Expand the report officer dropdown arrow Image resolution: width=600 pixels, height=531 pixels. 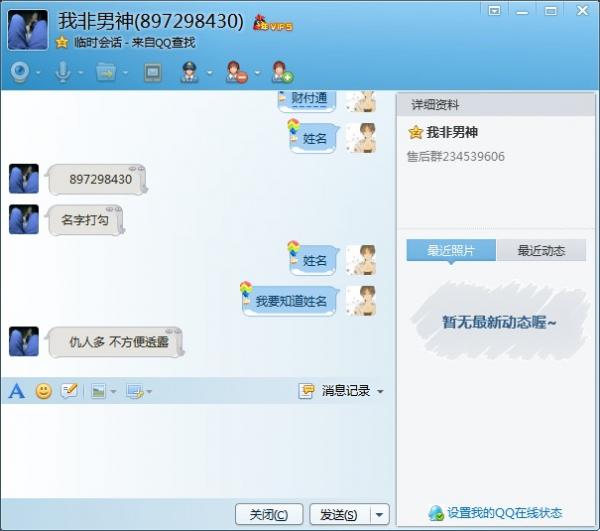(x=210, y=72)
